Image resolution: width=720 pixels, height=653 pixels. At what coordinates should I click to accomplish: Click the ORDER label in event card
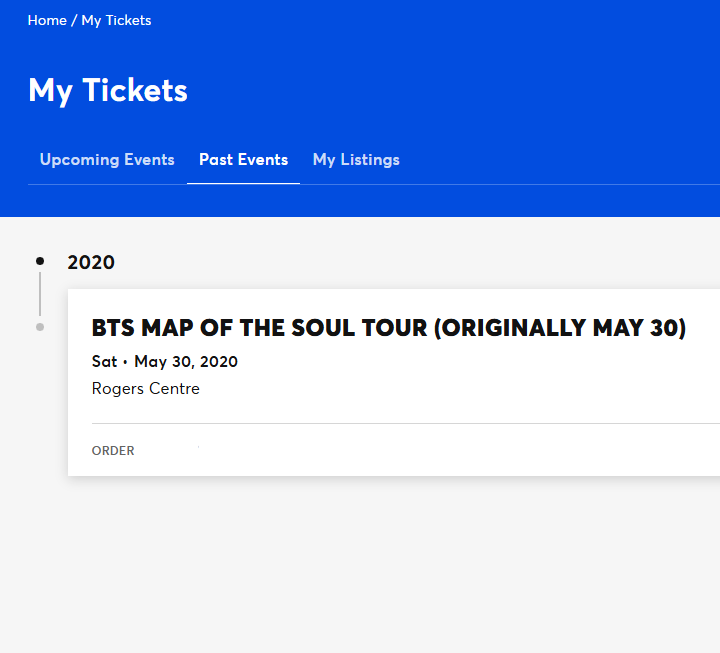point(113,451)
